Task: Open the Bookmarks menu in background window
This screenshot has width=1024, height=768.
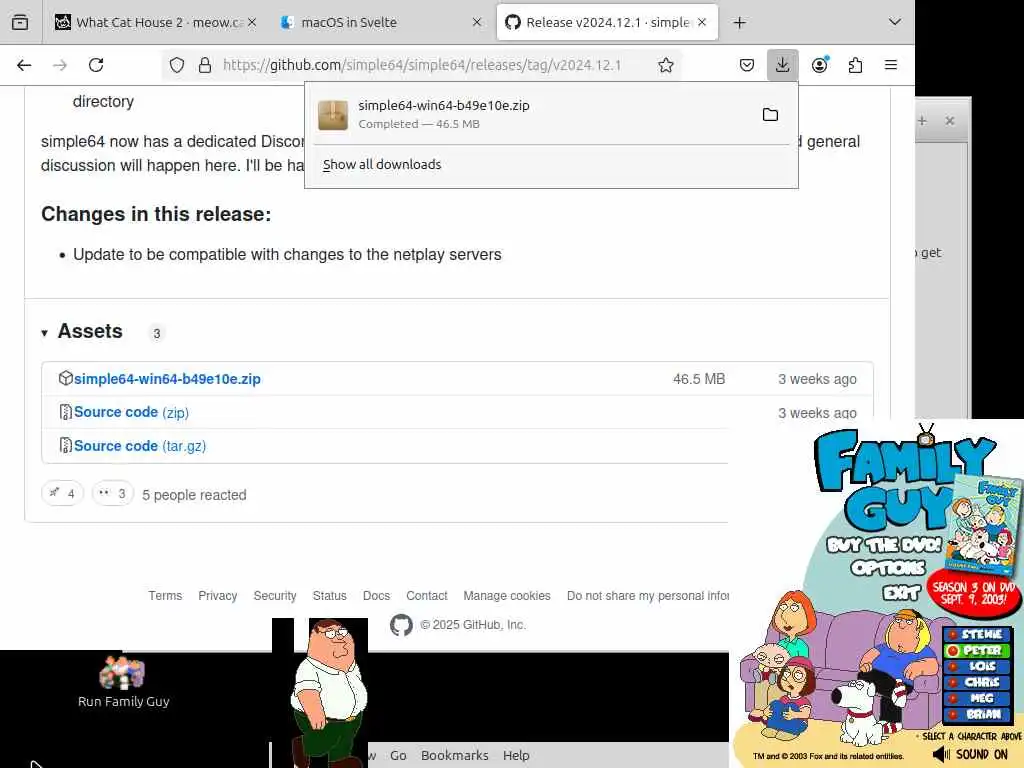Action: (455, 756)
